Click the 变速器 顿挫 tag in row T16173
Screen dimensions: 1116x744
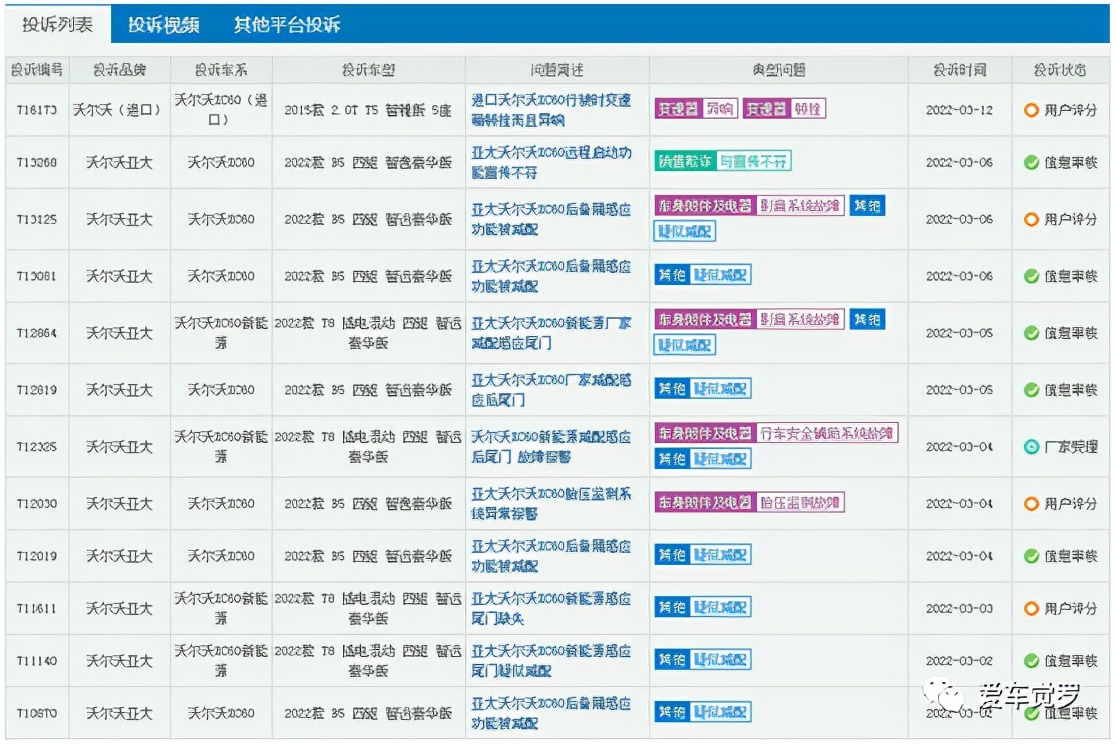[x=784, y=109]
